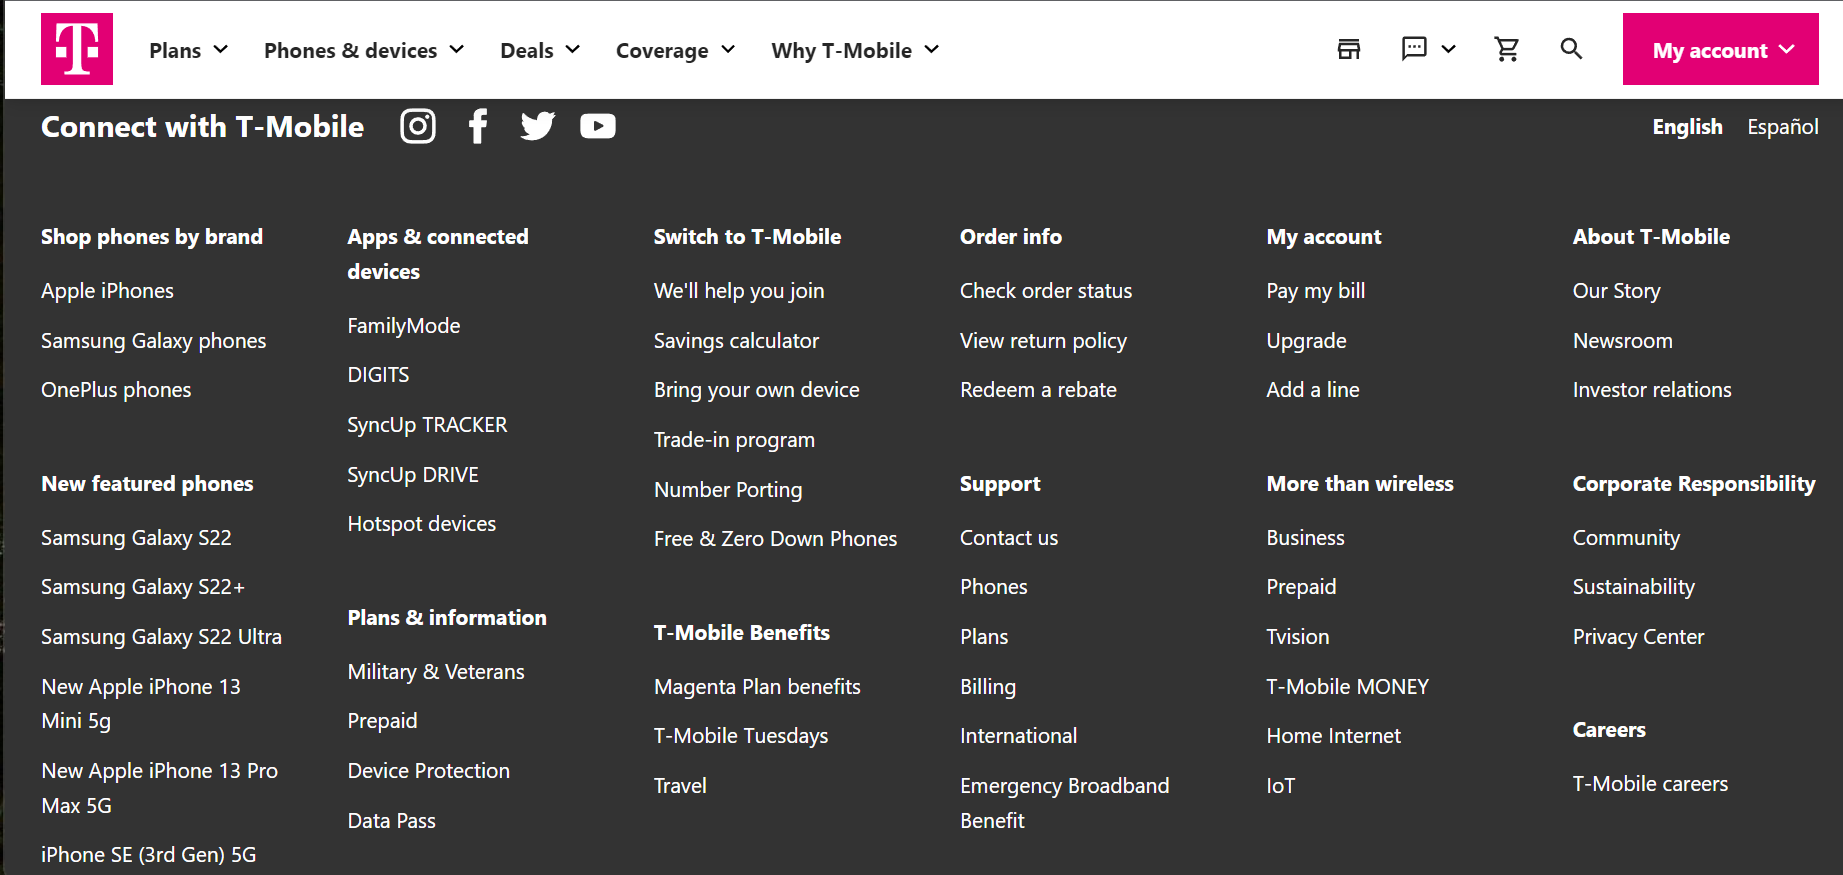Open International support link

click(1018, 736)
